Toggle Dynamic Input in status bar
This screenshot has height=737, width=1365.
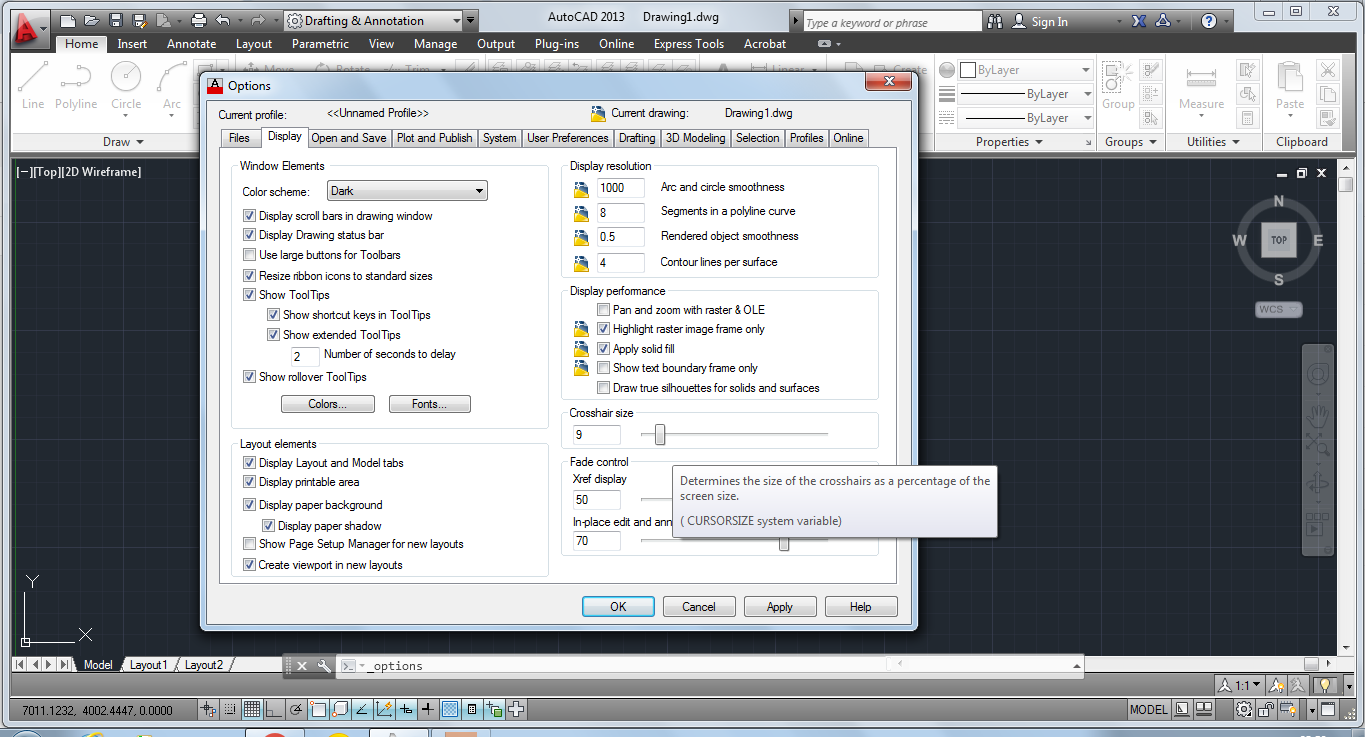(x=406, y=710)
